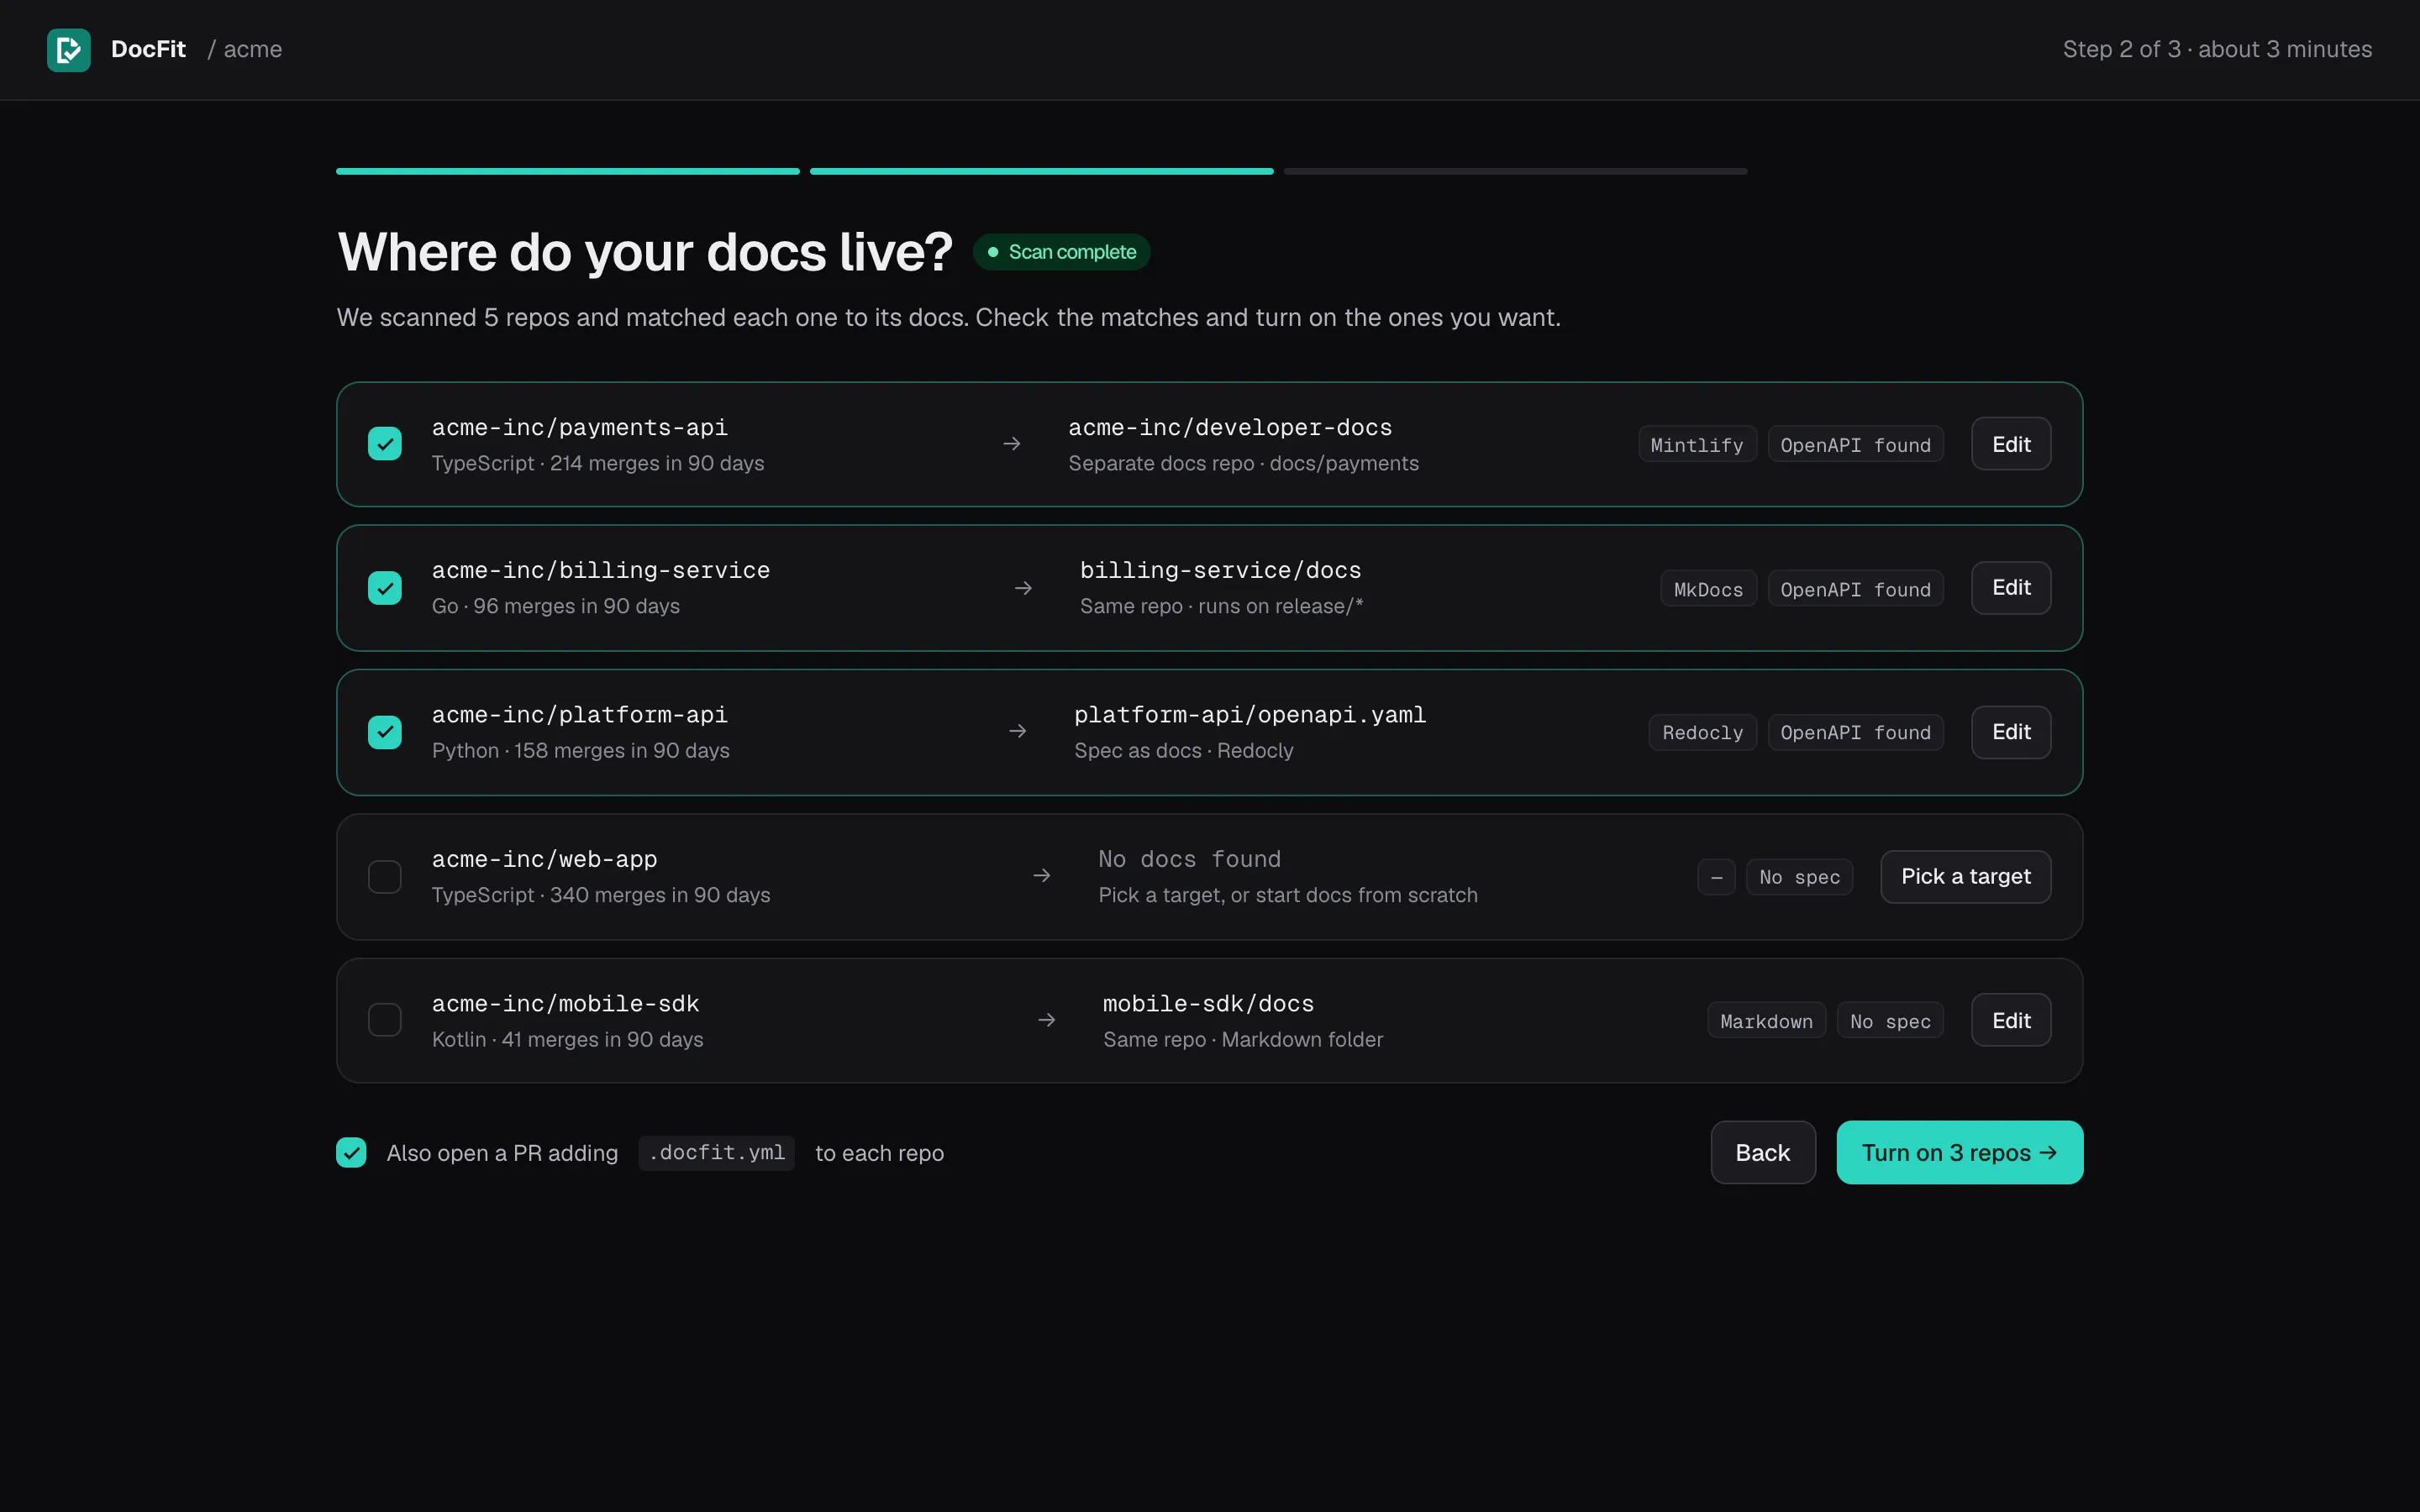Click the second progress step bar
2420x1512 pixels.
point(1042,171)
